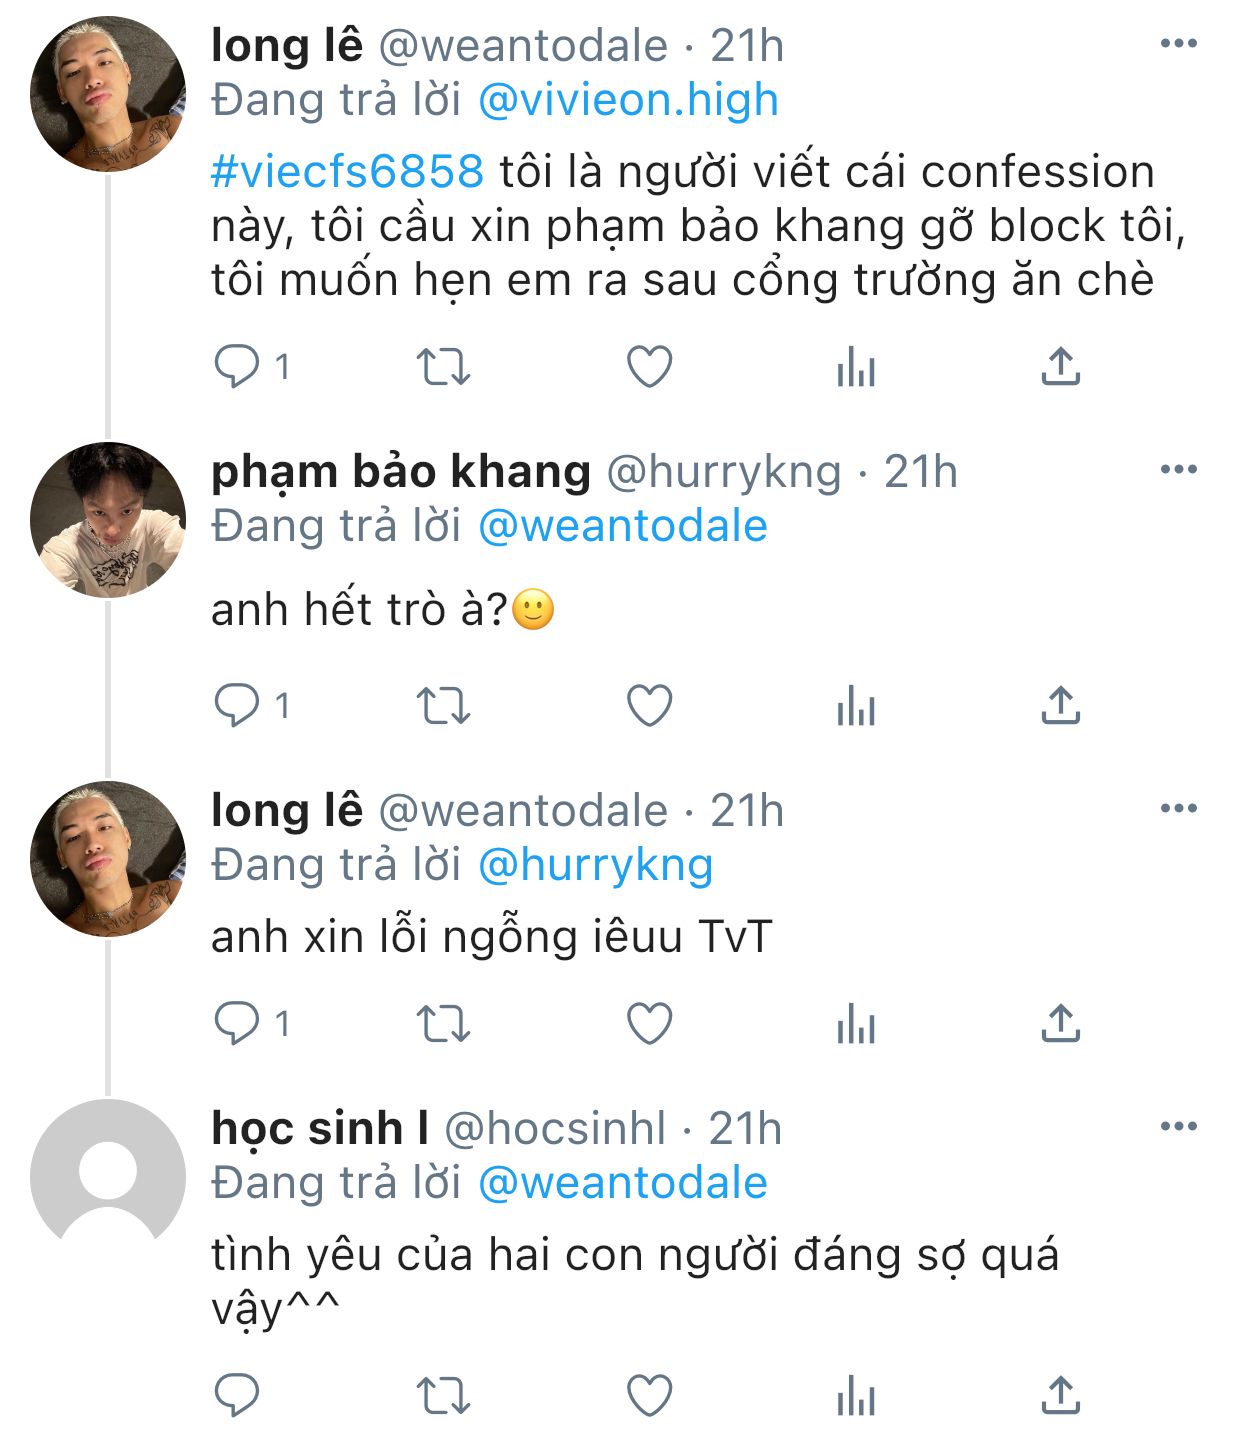This screenshot has height=1434, width=1242.
Task: View analytics for học sinh l's tweet
Action: click(856, 1396)
